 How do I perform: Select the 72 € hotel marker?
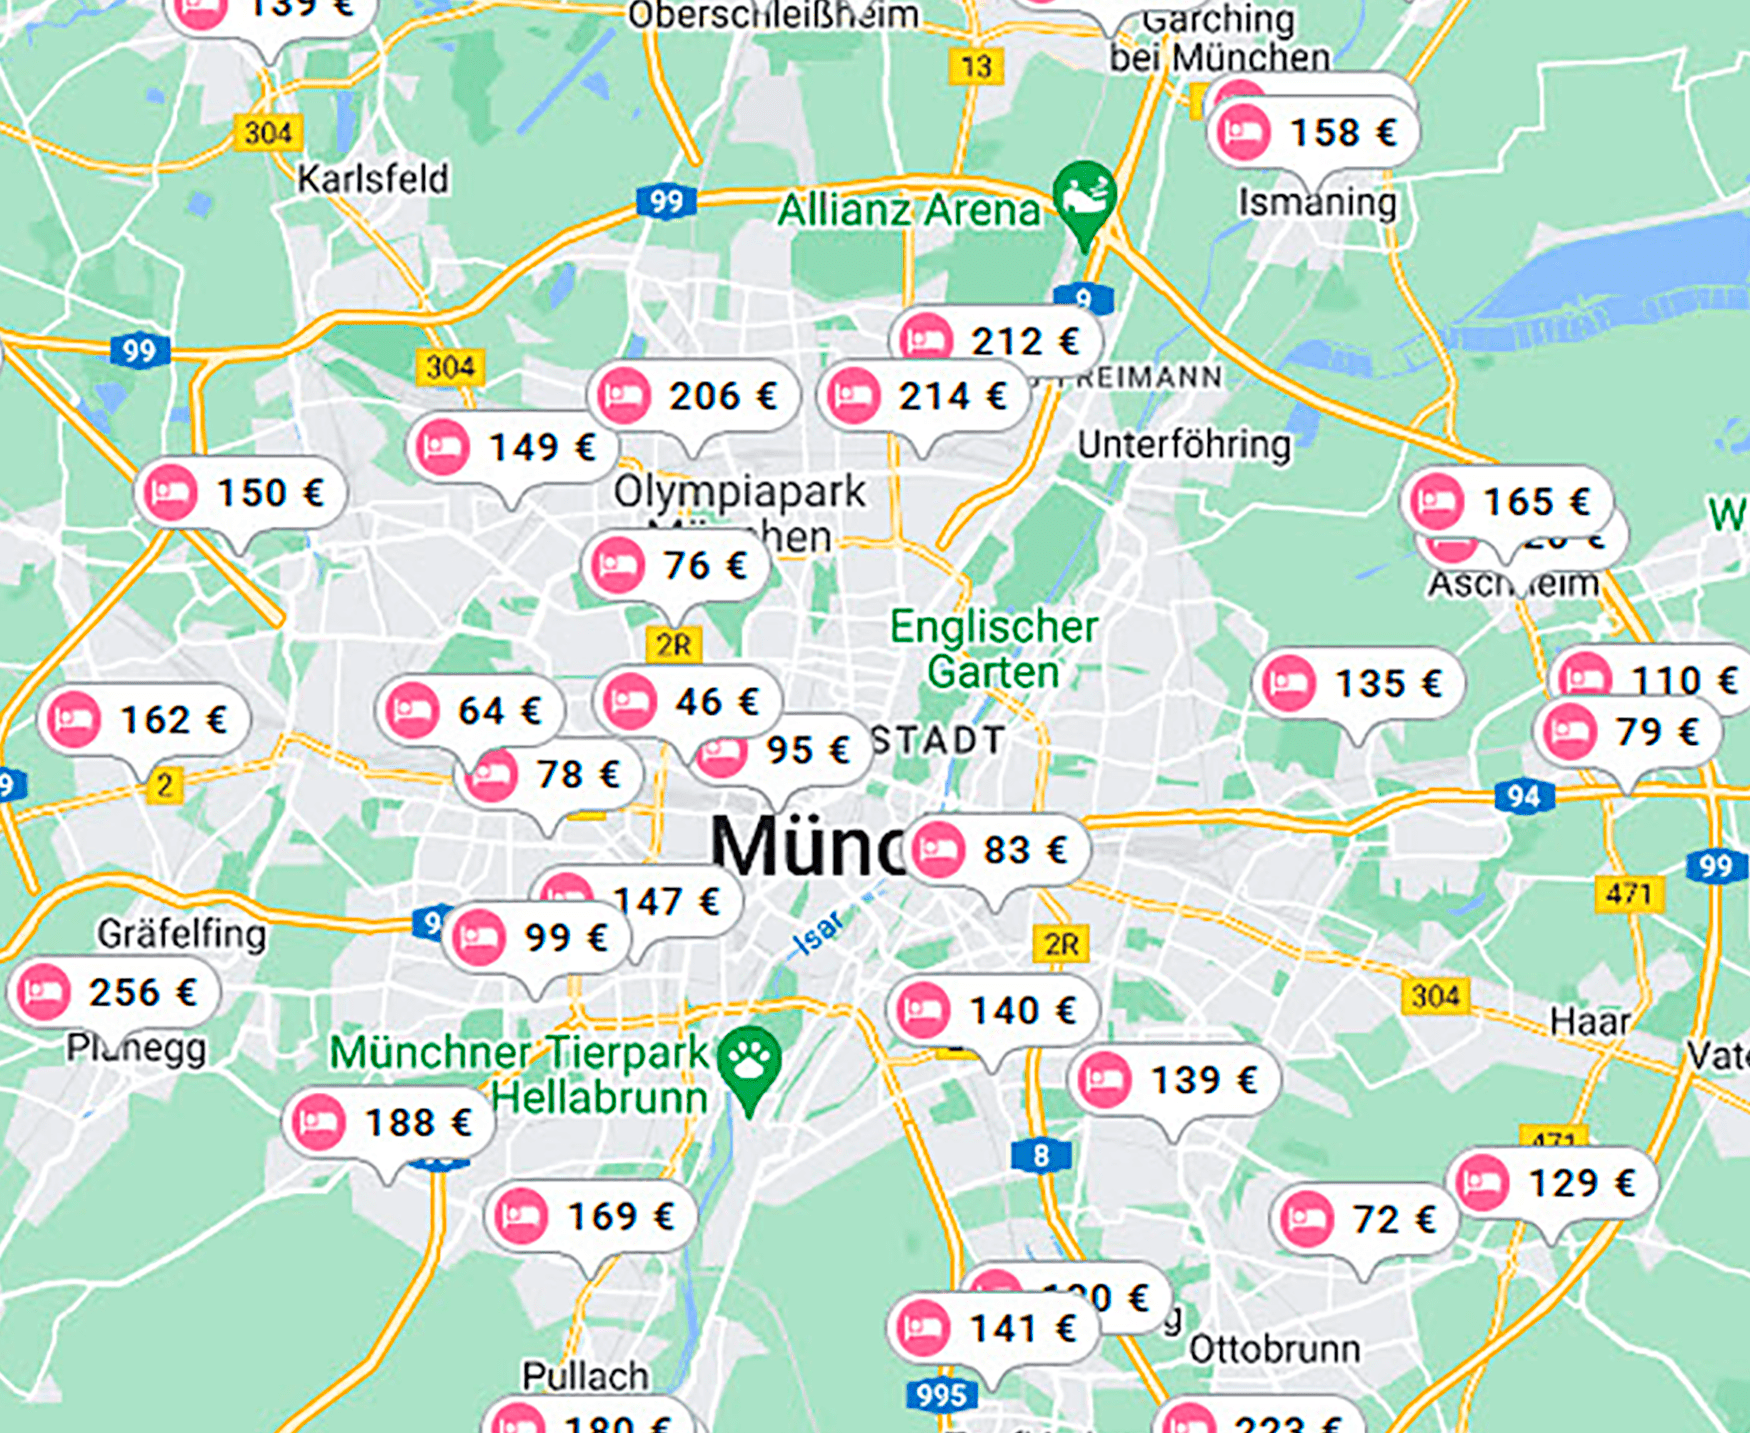coord(1365,1219)
